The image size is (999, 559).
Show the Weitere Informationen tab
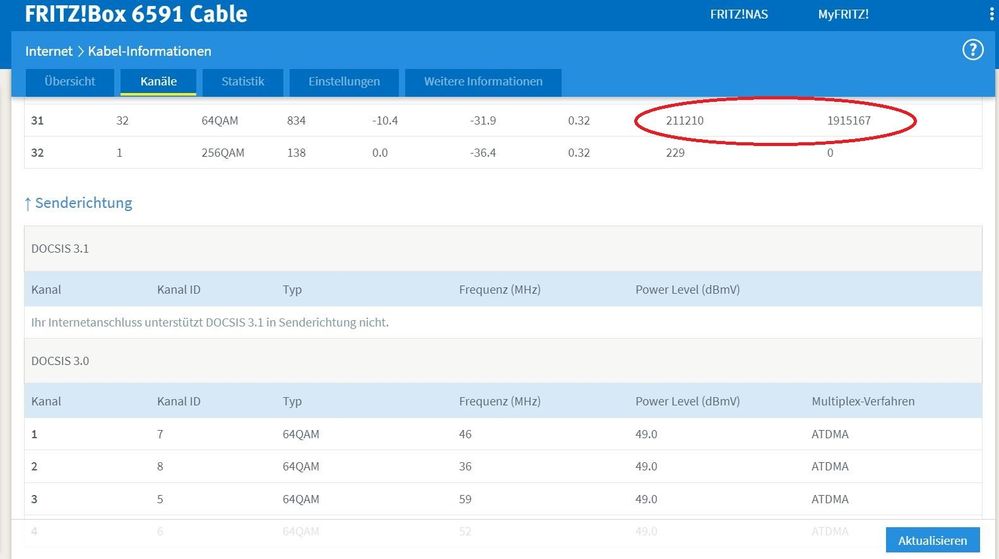click(x=483, y=82)
